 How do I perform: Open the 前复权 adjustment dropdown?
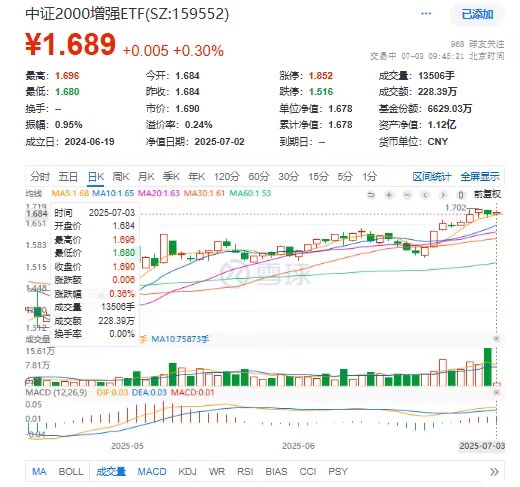pos(487,194)
